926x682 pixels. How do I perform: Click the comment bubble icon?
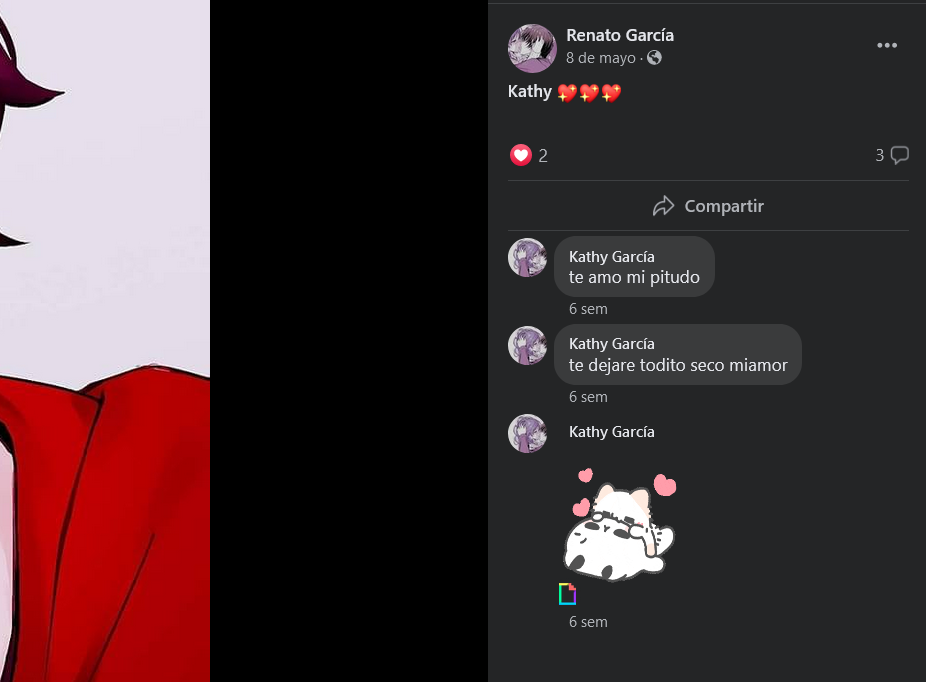(899, 155)
